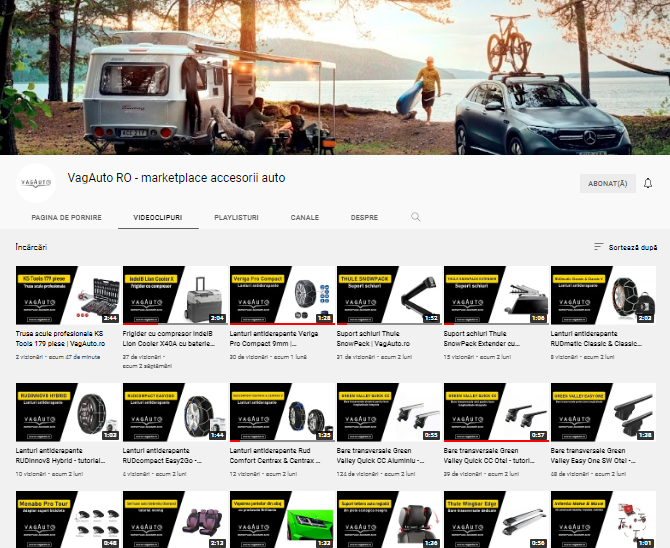Click title Trusa scule profesionala KS Tools
670x548 pixels.
click(60, 339)
